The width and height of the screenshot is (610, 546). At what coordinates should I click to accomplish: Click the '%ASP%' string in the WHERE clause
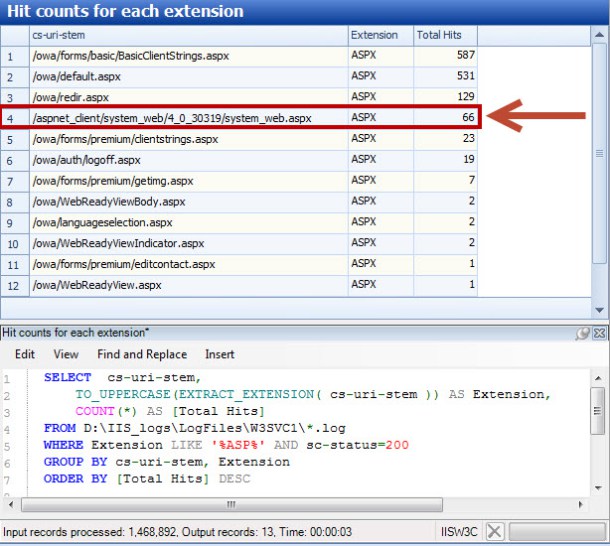[238, 445]
